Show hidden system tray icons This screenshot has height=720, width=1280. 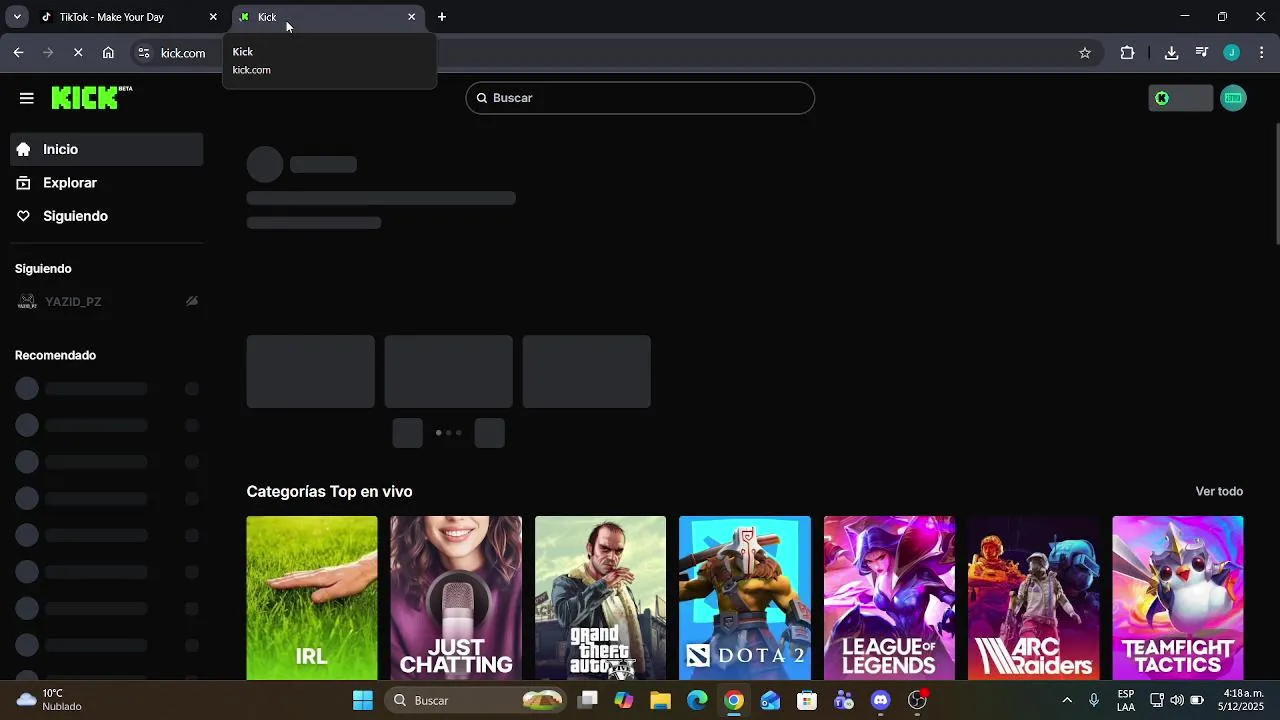coord(1067,700)
